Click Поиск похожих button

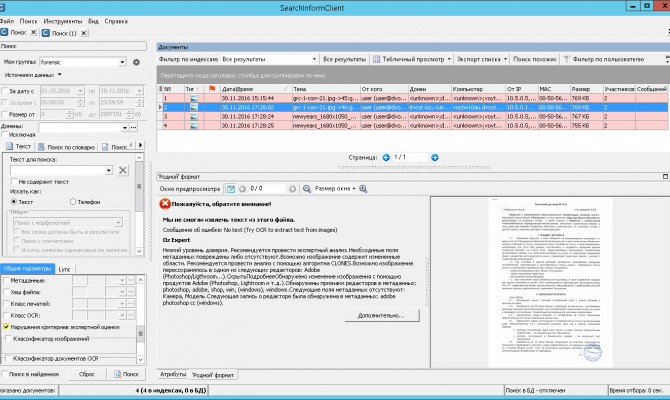click(x=535, y=59)
